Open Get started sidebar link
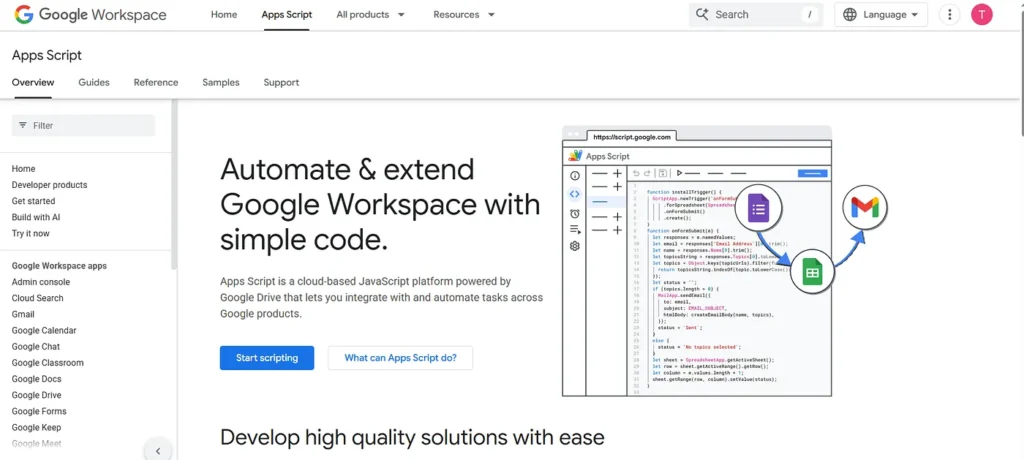The image size is (1024, 460). (x=33, y=201)
